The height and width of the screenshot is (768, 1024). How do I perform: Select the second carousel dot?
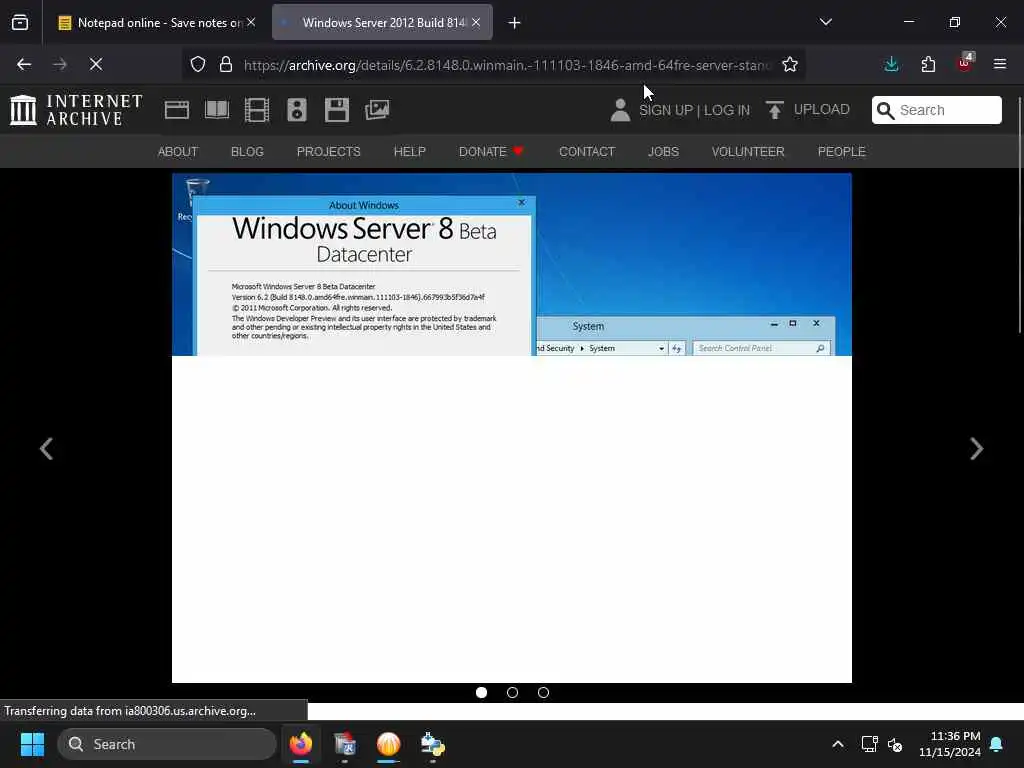(513, 692)
